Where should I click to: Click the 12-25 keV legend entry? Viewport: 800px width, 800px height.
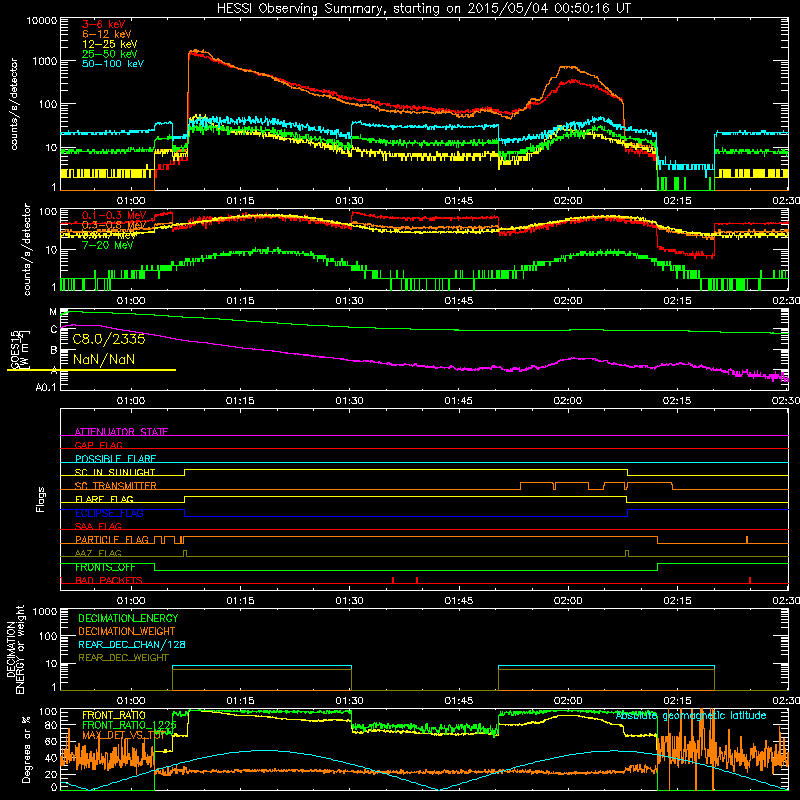[x=109, y=44]
